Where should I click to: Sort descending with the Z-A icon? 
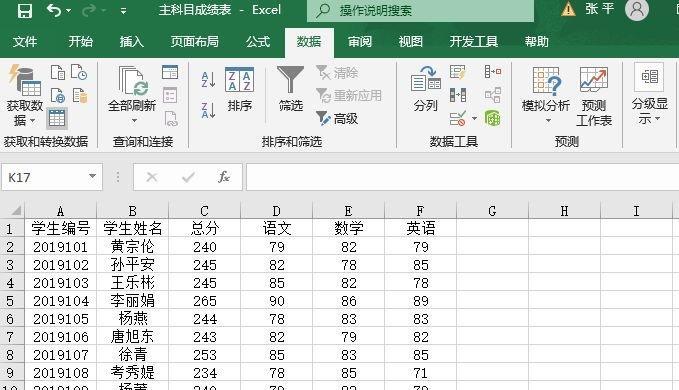208,110
